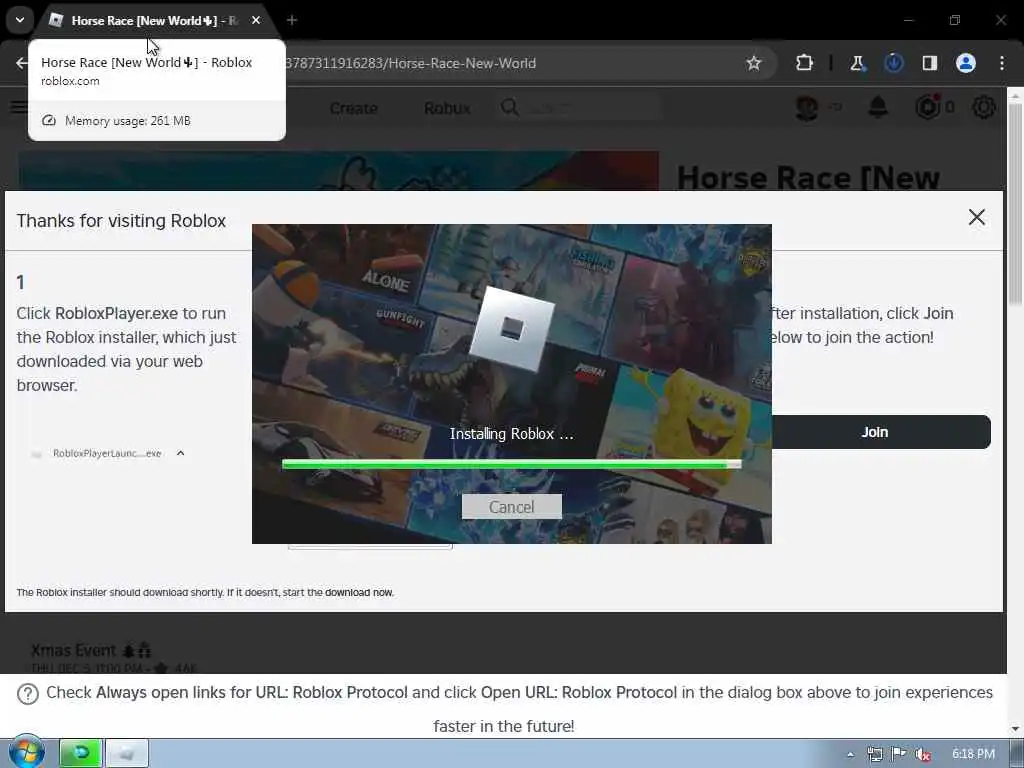The image size is (1024, 768).
Task: Open the Extensions puzzle icon
Action: [804, 63]
